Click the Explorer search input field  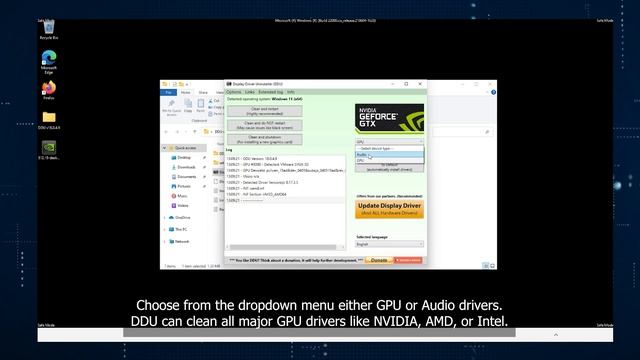[x=462, y=132]
